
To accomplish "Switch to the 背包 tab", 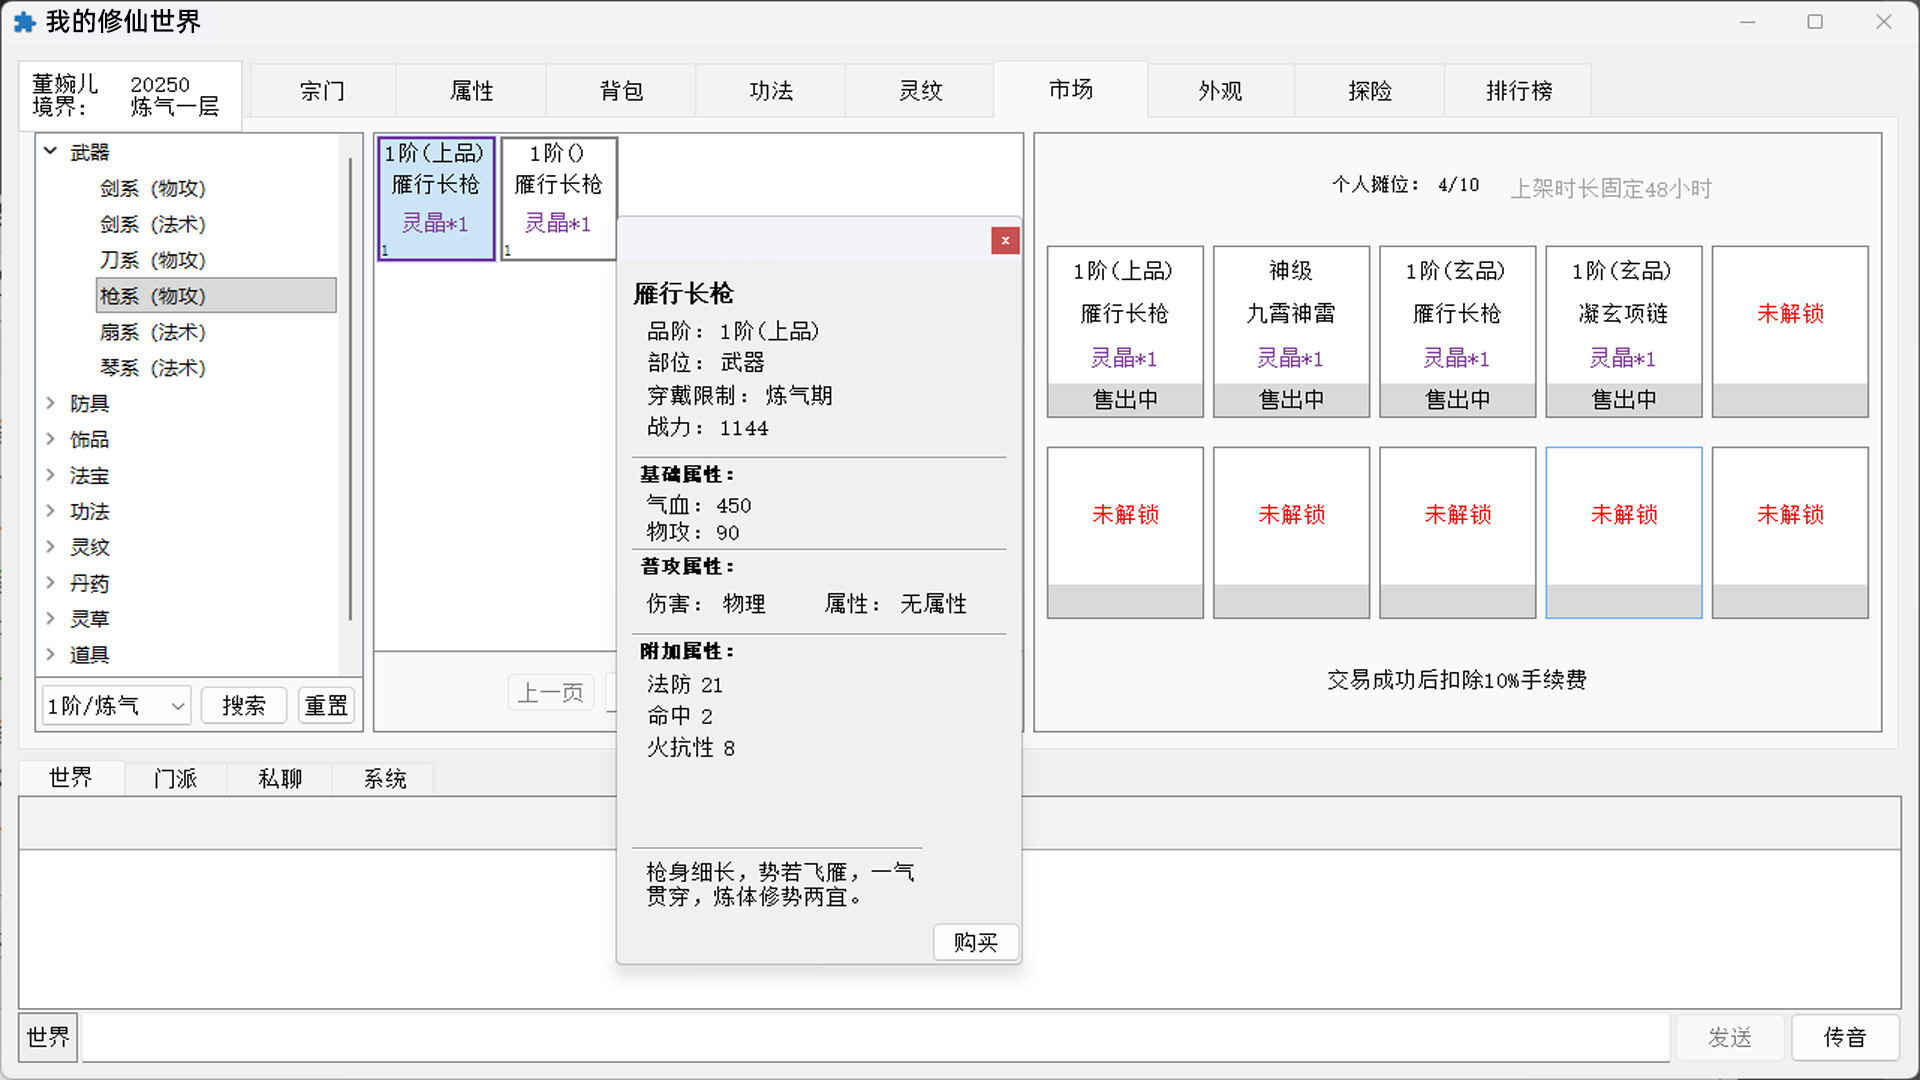I will (620, 90).
